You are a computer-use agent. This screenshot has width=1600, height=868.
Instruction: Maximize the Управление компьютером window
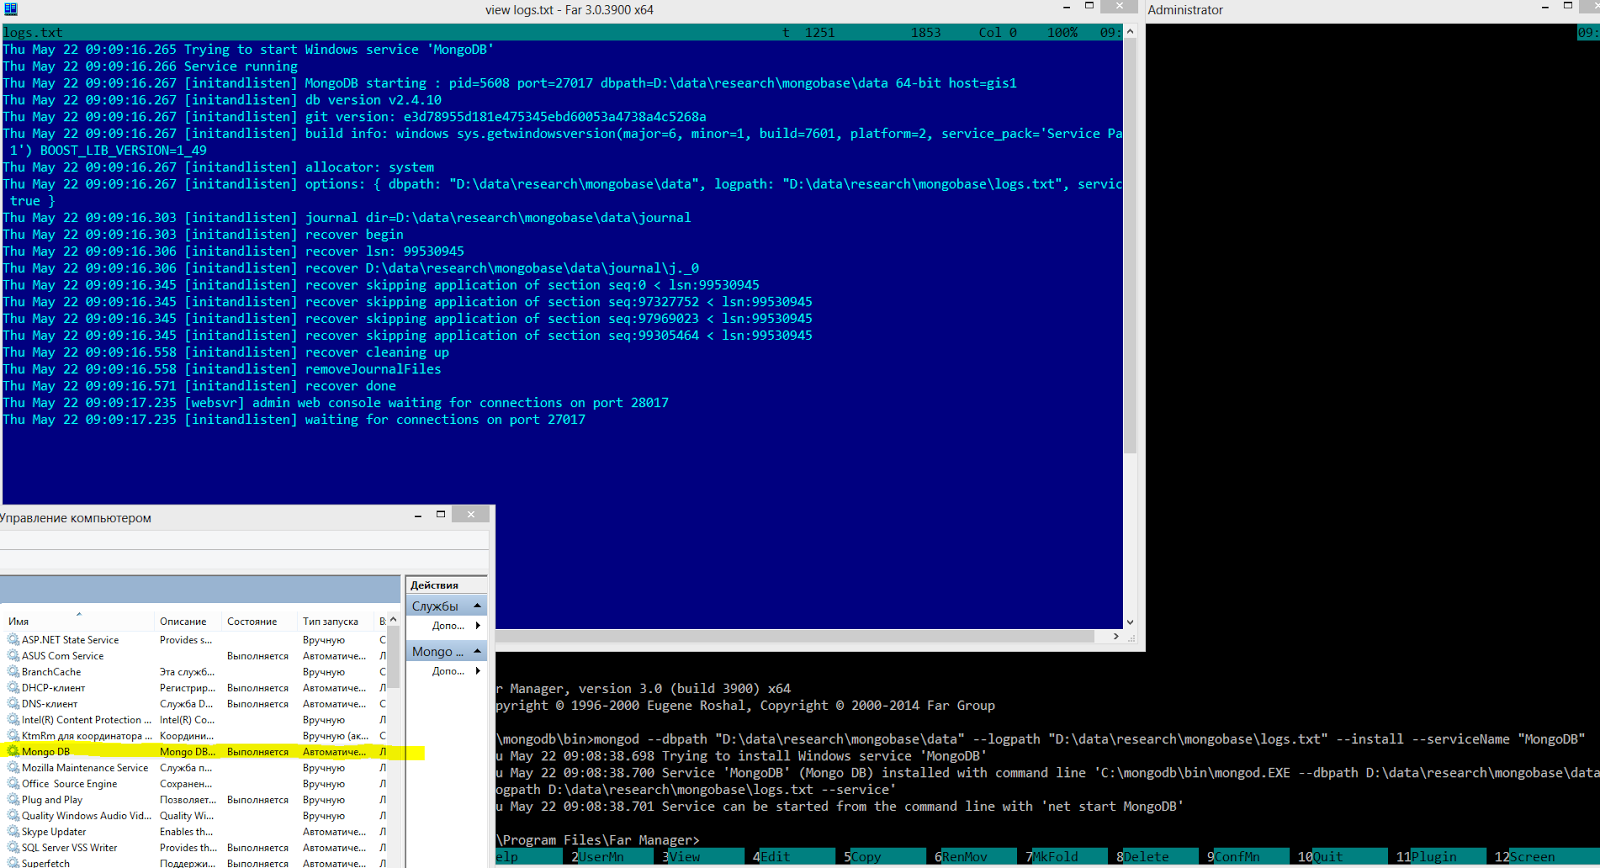441,515
